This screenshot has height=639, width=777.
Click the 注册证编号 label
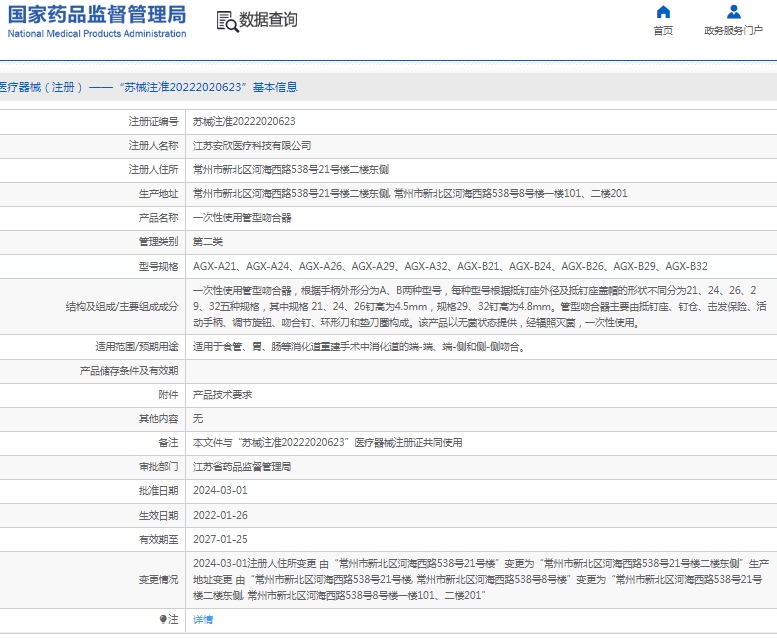(x=153, y=121)
